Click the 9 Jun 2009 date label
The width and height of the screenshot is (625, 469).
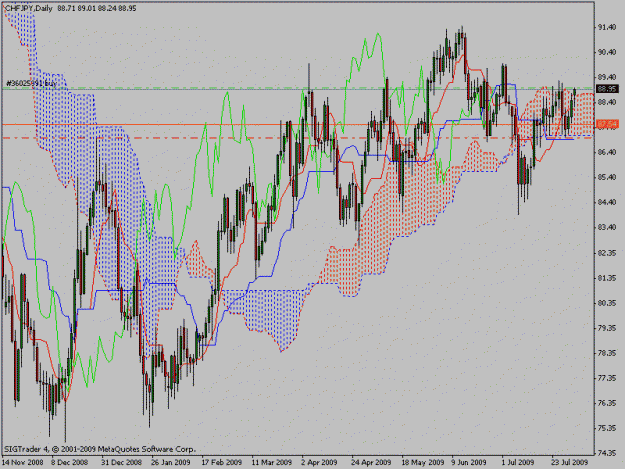(469, 463)
